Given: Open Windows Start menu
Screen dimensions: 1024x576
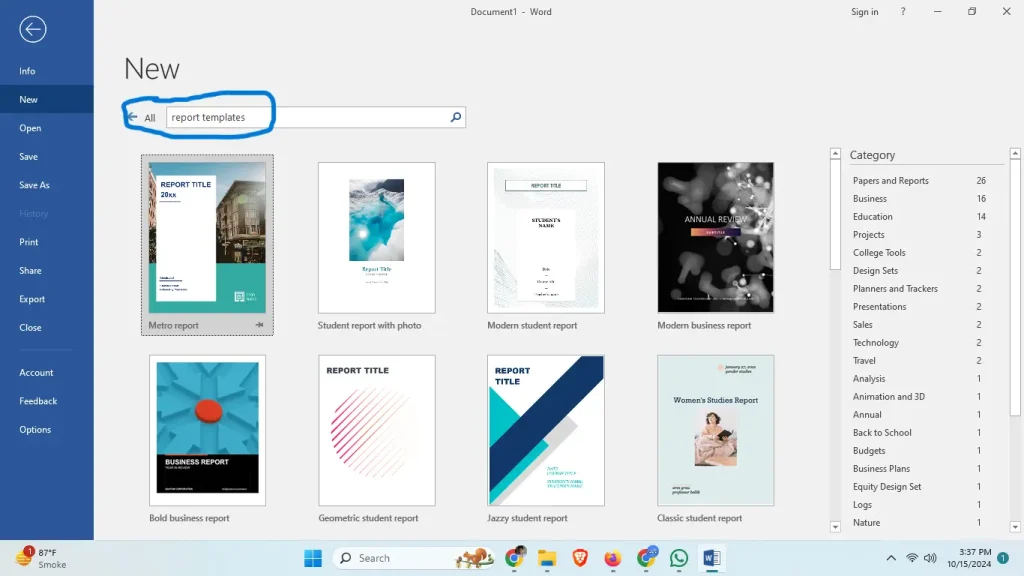Looking at the screenshot, I should click(313, 558).
